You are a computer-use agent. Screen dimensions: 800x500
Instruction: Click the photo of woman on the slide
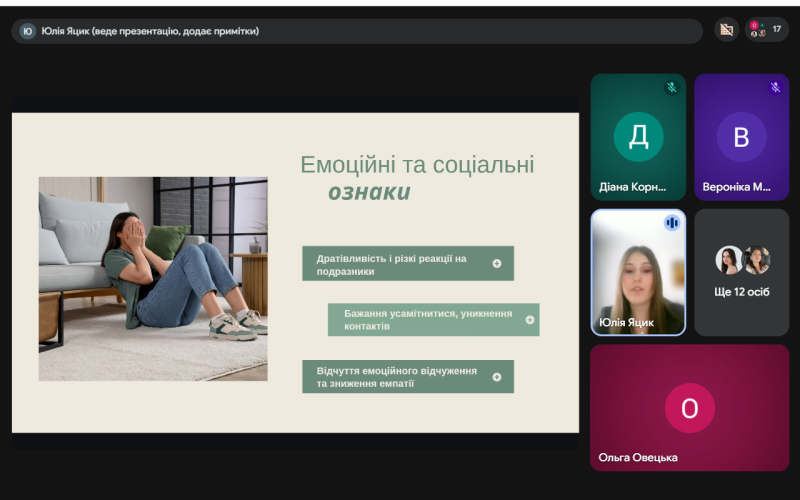(x=153, y=278)
